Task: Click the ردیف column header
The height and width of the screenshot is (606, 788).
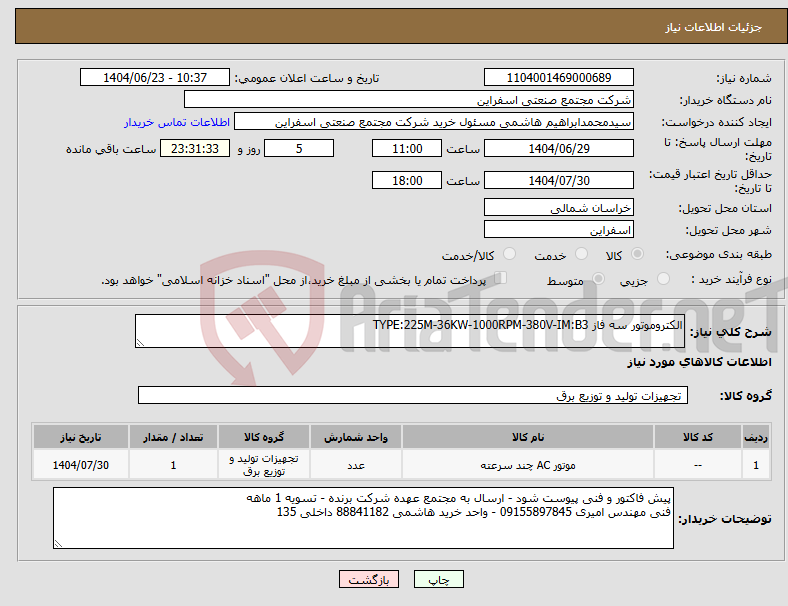Action: pos(755,437)
